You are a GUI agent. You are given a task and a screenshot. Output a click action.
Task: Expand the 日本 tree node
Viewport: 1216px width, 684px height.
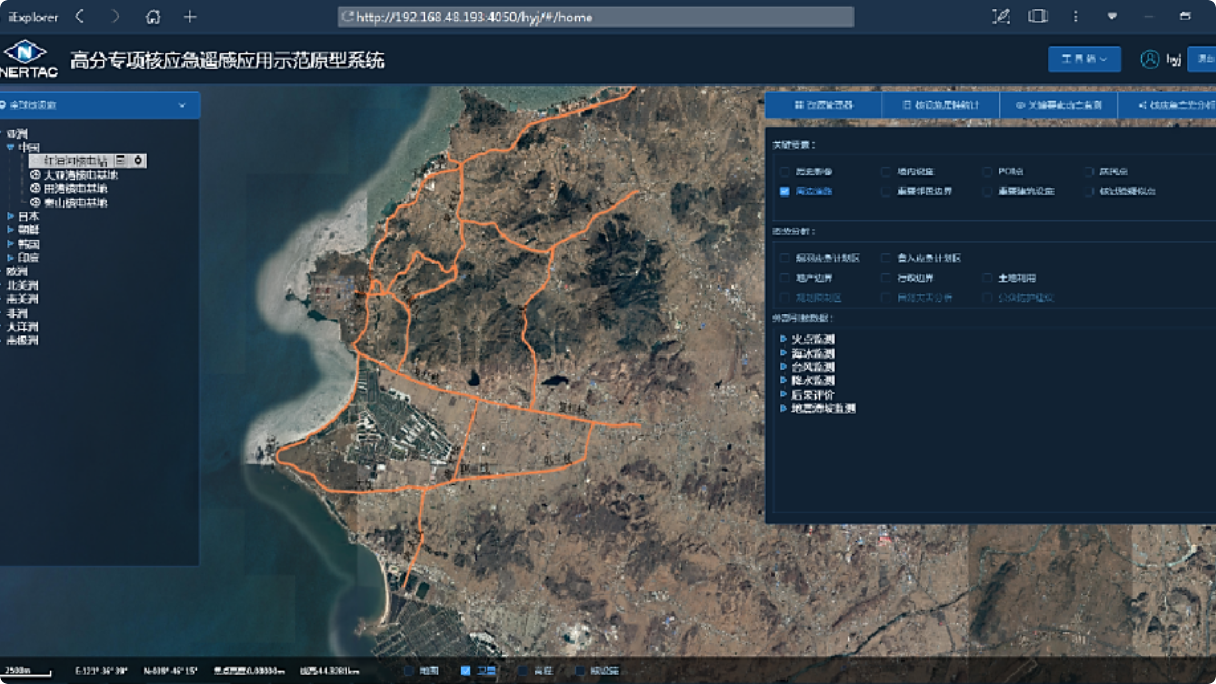(11, 216)
